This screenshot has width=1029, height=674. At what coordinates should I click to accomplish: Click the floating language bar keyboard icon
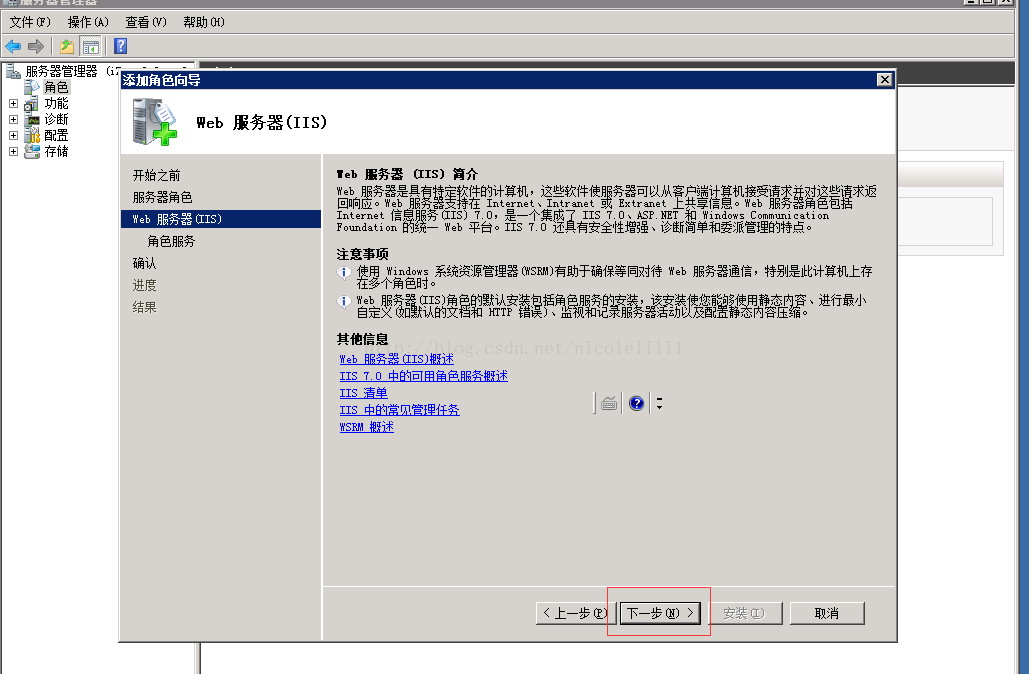tap(609, 403)
